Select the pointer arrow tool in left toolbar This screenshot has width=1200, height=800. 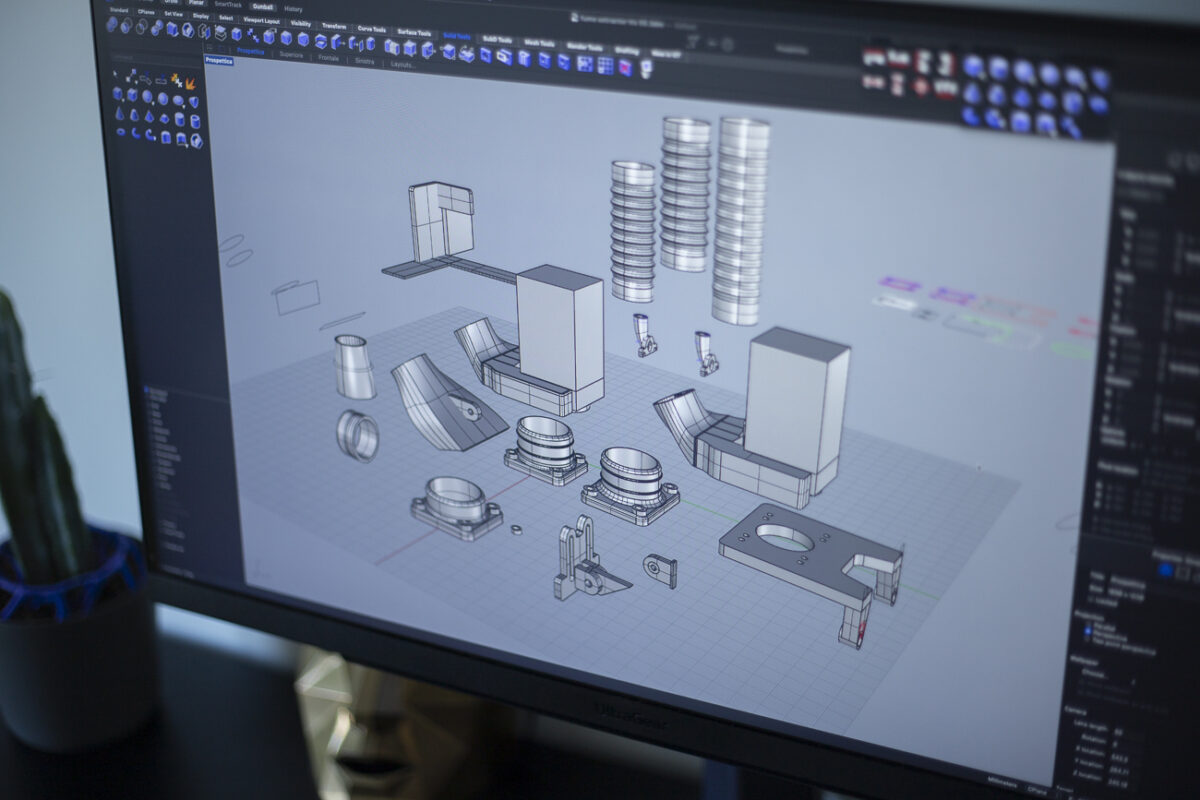(x=115, y=73)
